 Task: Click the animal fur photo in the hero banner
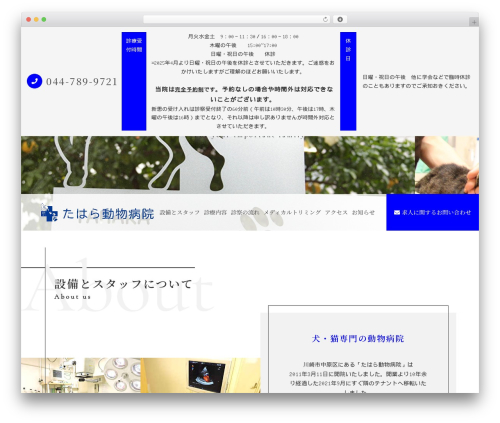click(x=447, y=165)
